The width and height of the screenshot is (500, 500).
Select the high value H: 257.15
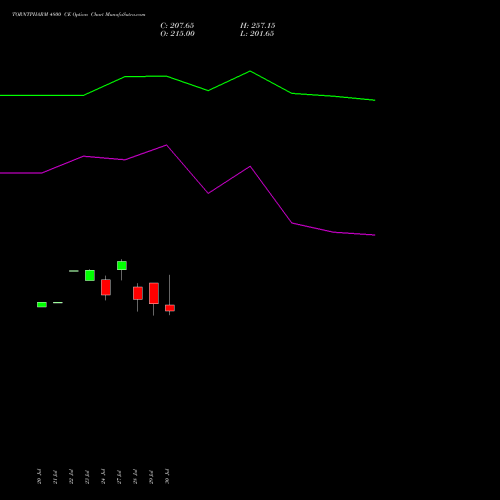258,26
